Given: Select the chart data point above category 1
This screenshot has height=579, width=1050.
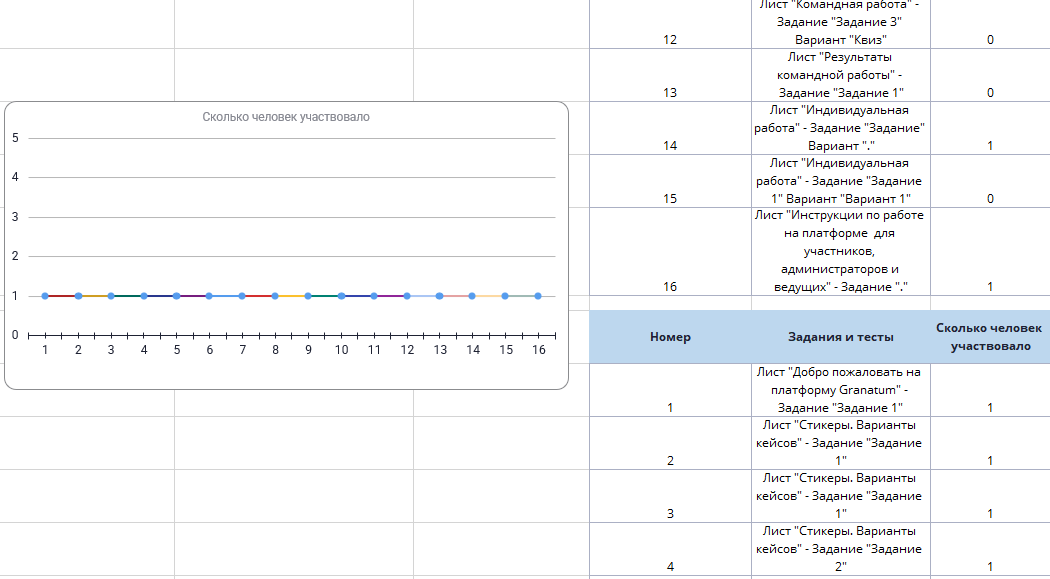Looking at the screenshot, I should tap(45, 296).
